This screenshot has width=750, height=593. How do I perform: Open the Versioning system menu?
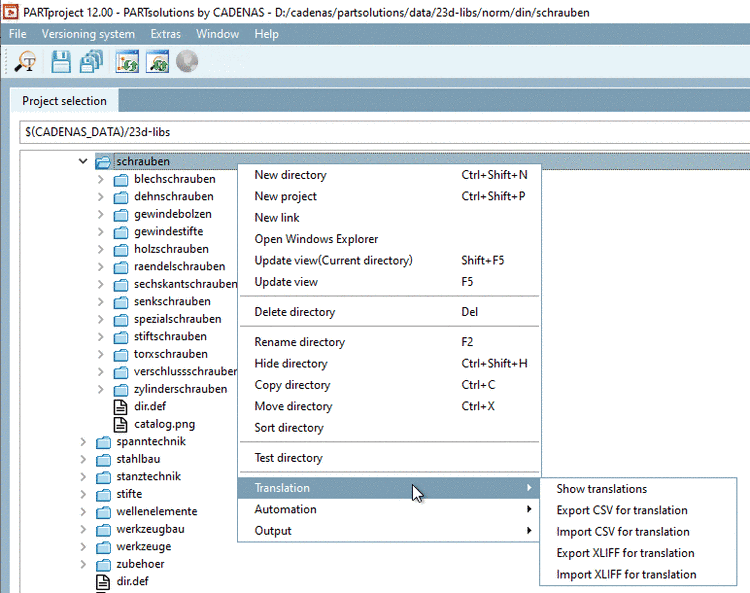click(x=88, y=34)
